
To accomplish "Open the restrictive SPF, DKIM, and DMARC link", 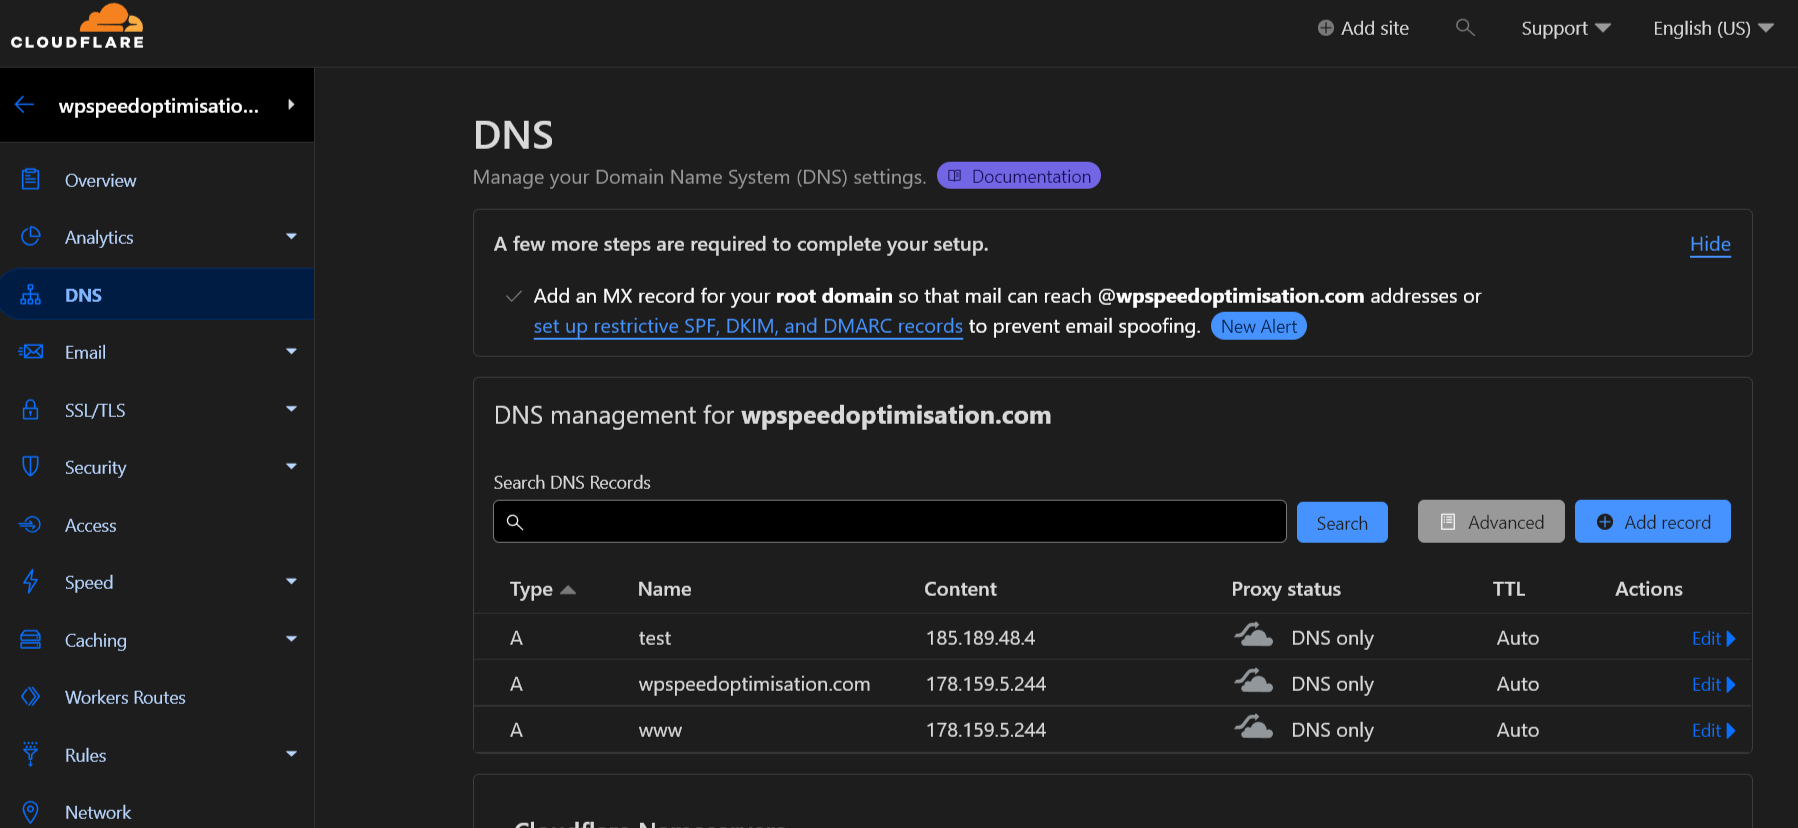I will click(748, 326).
